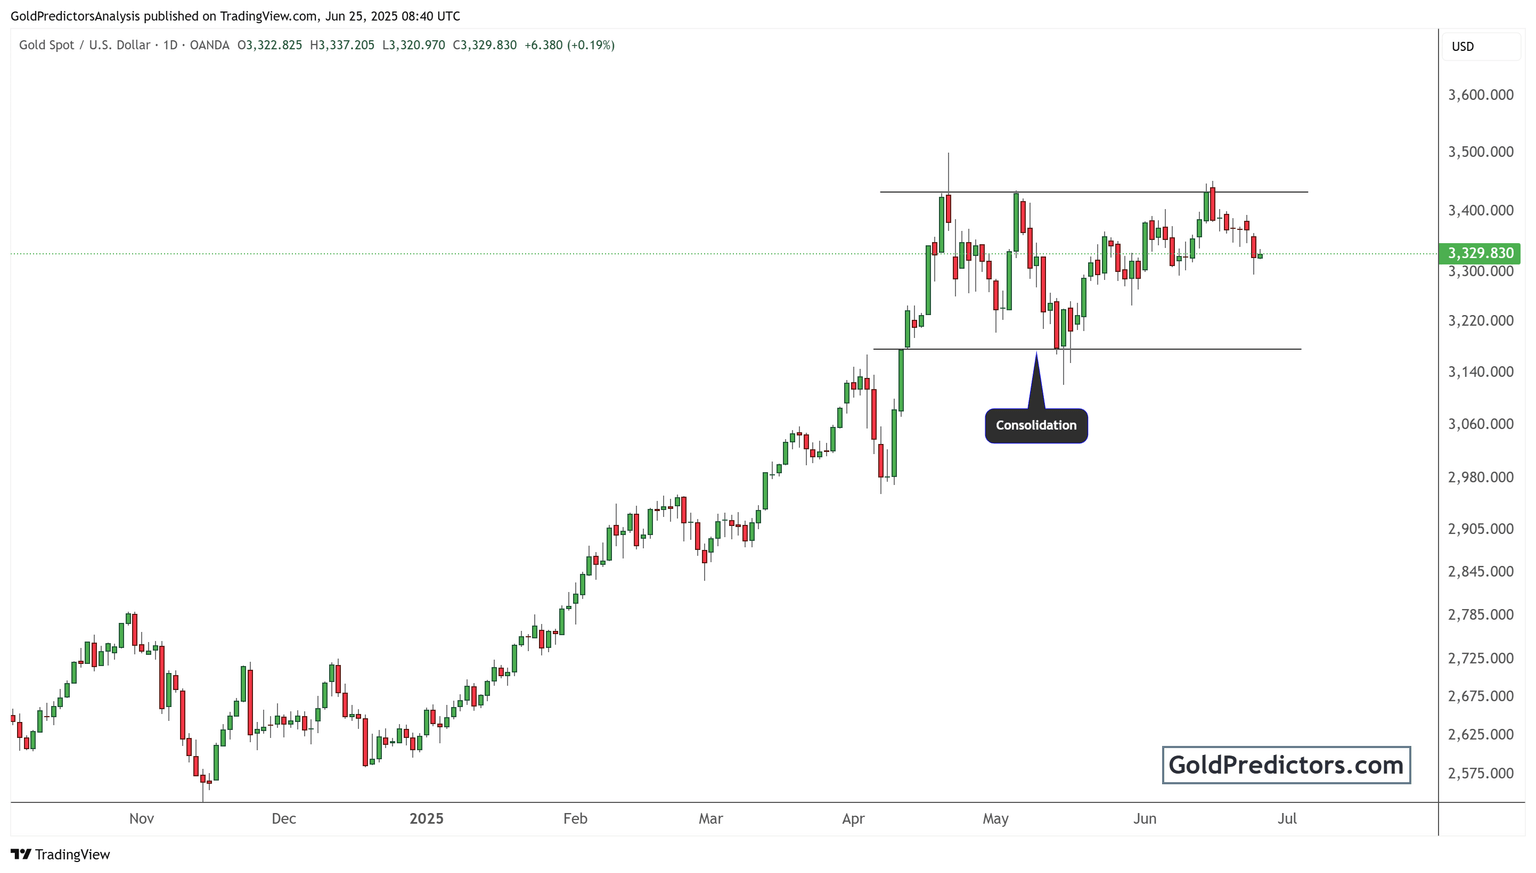Click the 2025 label on the time axis
Screen dimensions: 1536x873
pos(426,819)
